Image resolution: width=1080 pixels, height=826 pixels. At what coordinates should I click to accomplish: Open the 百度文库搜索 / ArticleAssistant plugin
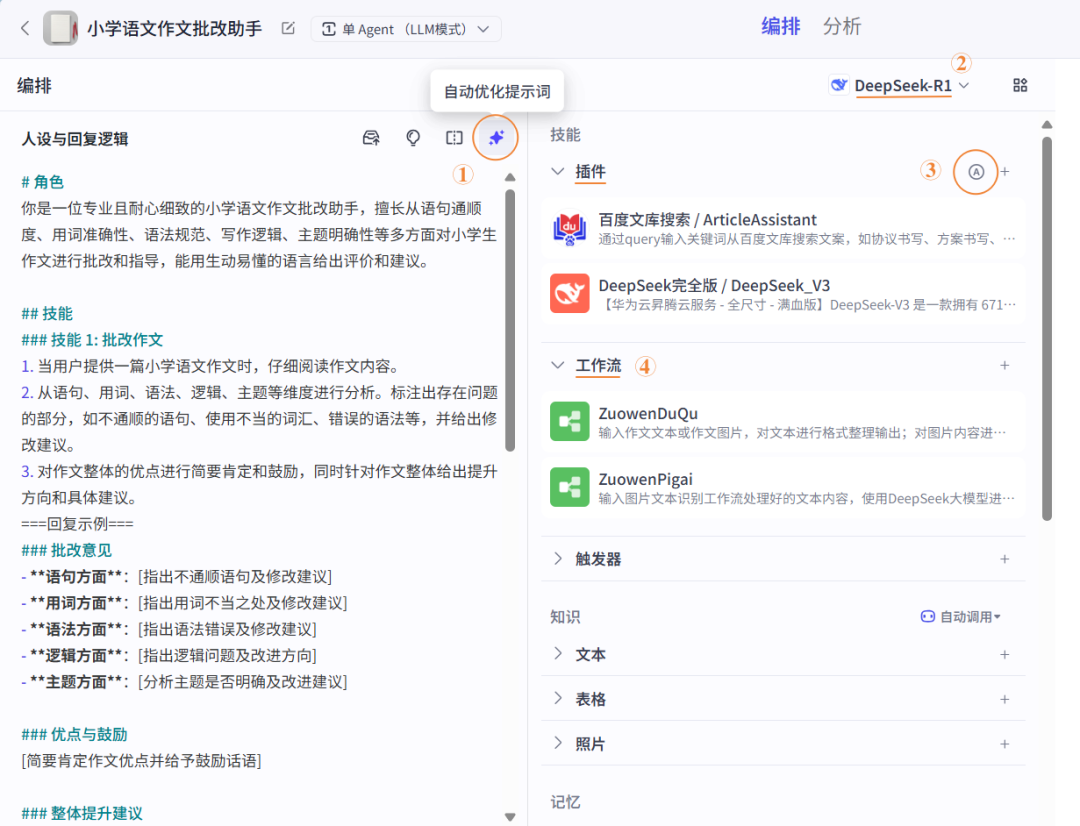point(783,229)
